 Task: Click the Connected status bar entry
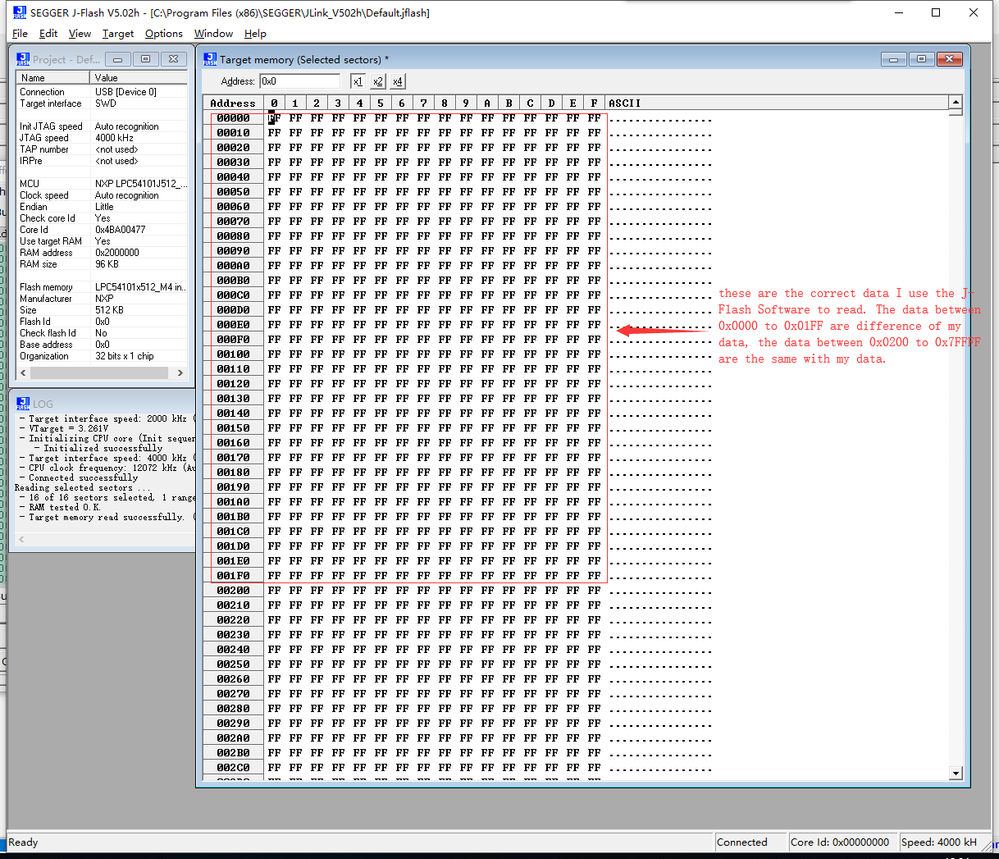751,842
